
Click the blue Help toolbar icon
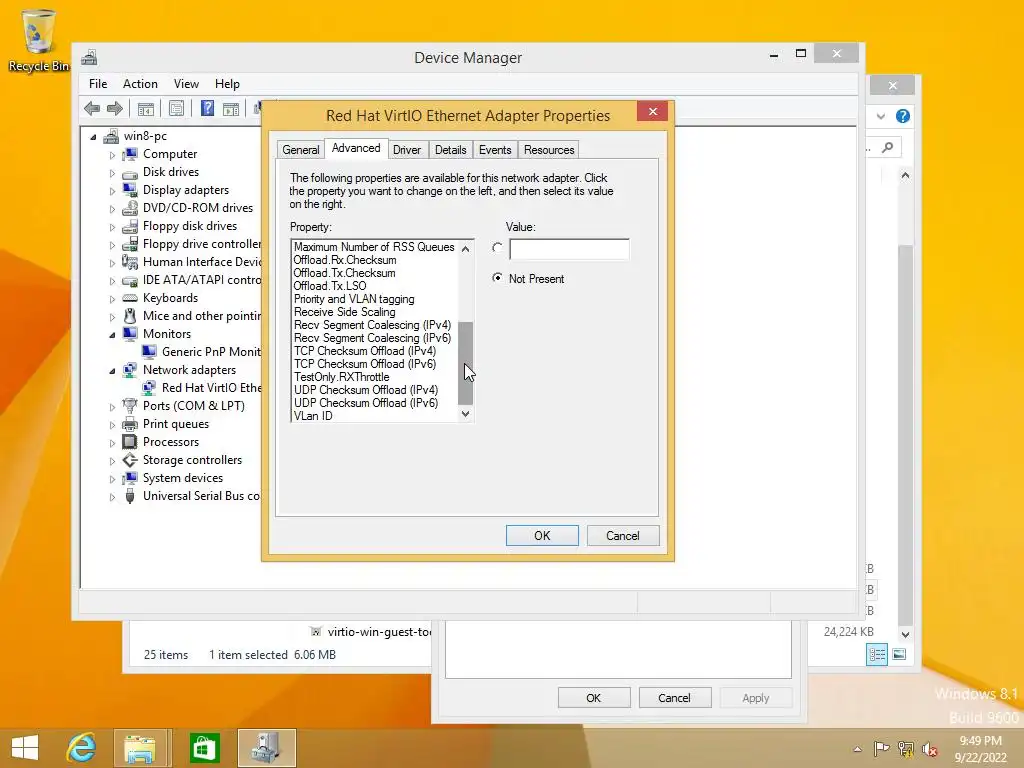(x=207, y=108)
